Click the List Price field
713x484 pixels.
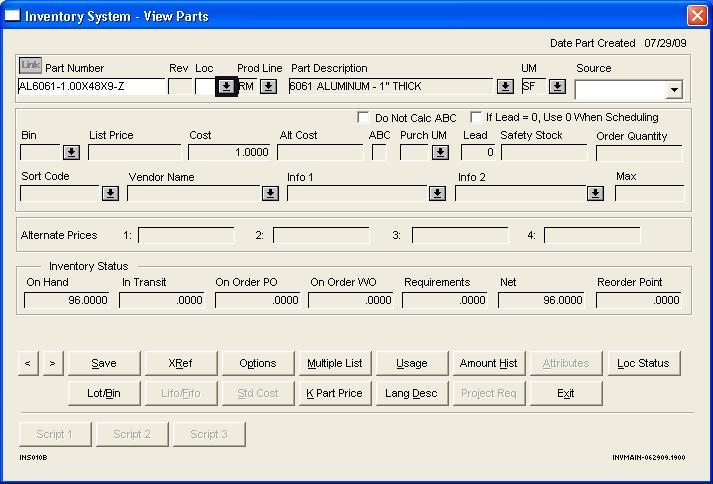click(x=135, y=152)
